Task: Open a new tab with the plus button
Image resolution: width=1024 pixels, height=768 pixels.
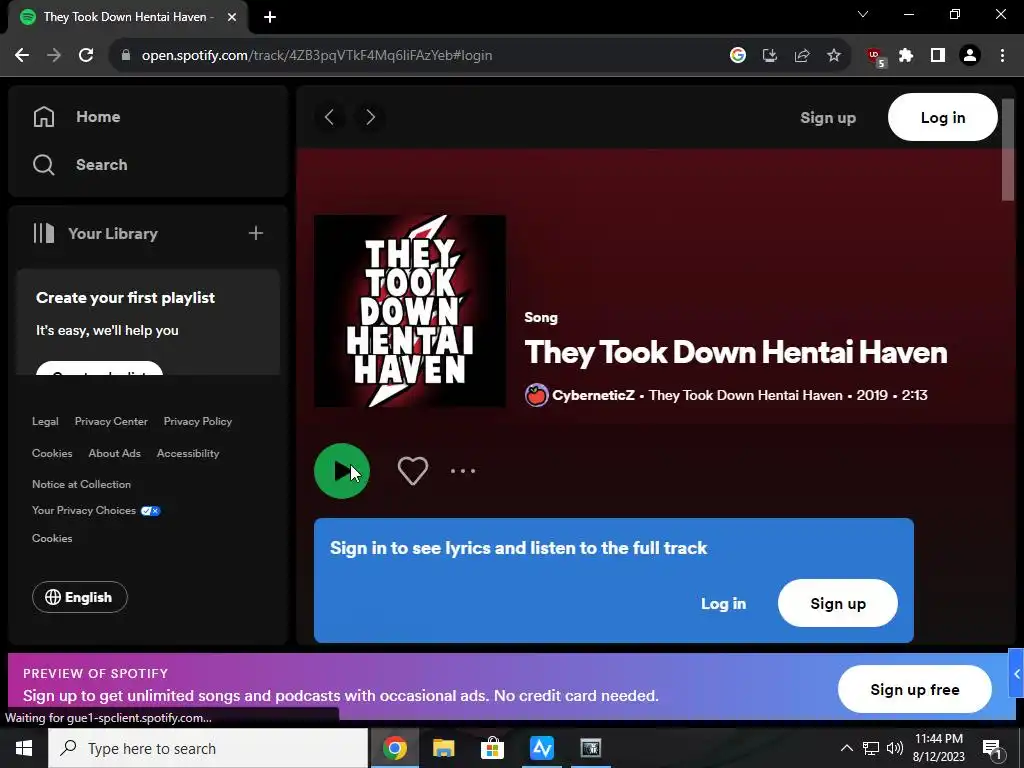Action: click(x=270, y=17)
